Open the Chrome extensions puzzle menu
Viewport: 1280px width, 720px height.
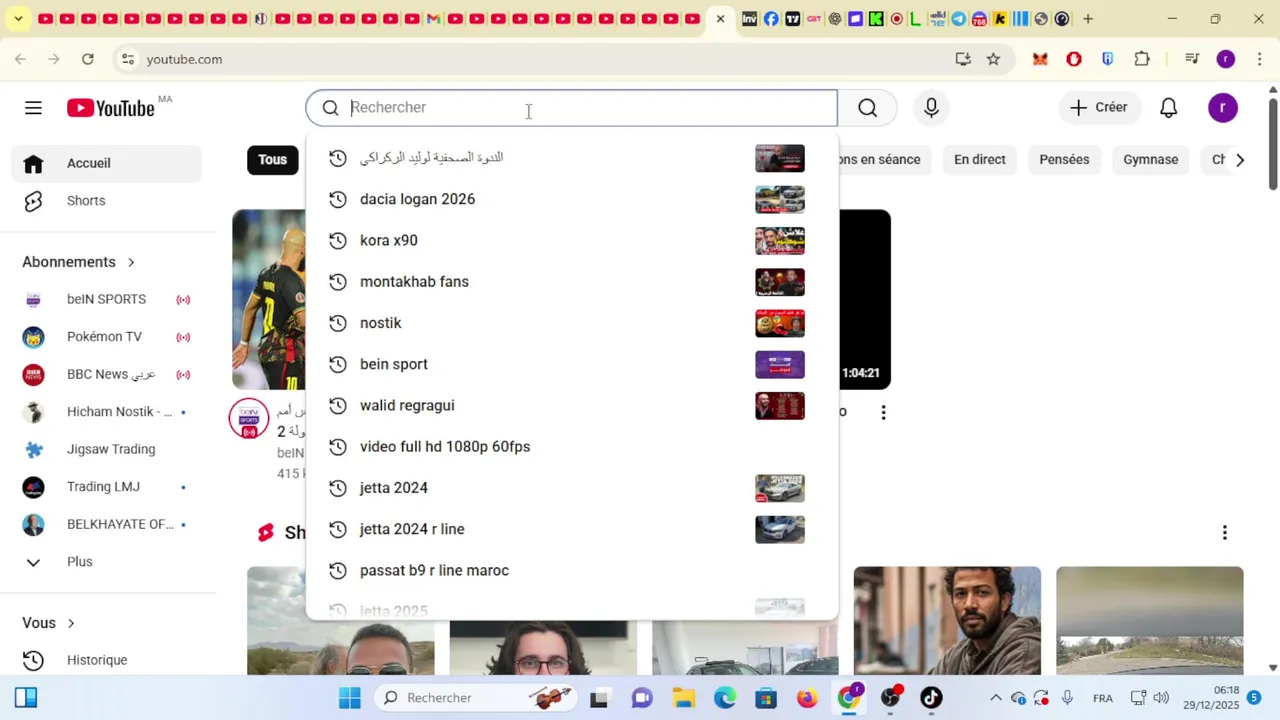tap(1142, 59)
